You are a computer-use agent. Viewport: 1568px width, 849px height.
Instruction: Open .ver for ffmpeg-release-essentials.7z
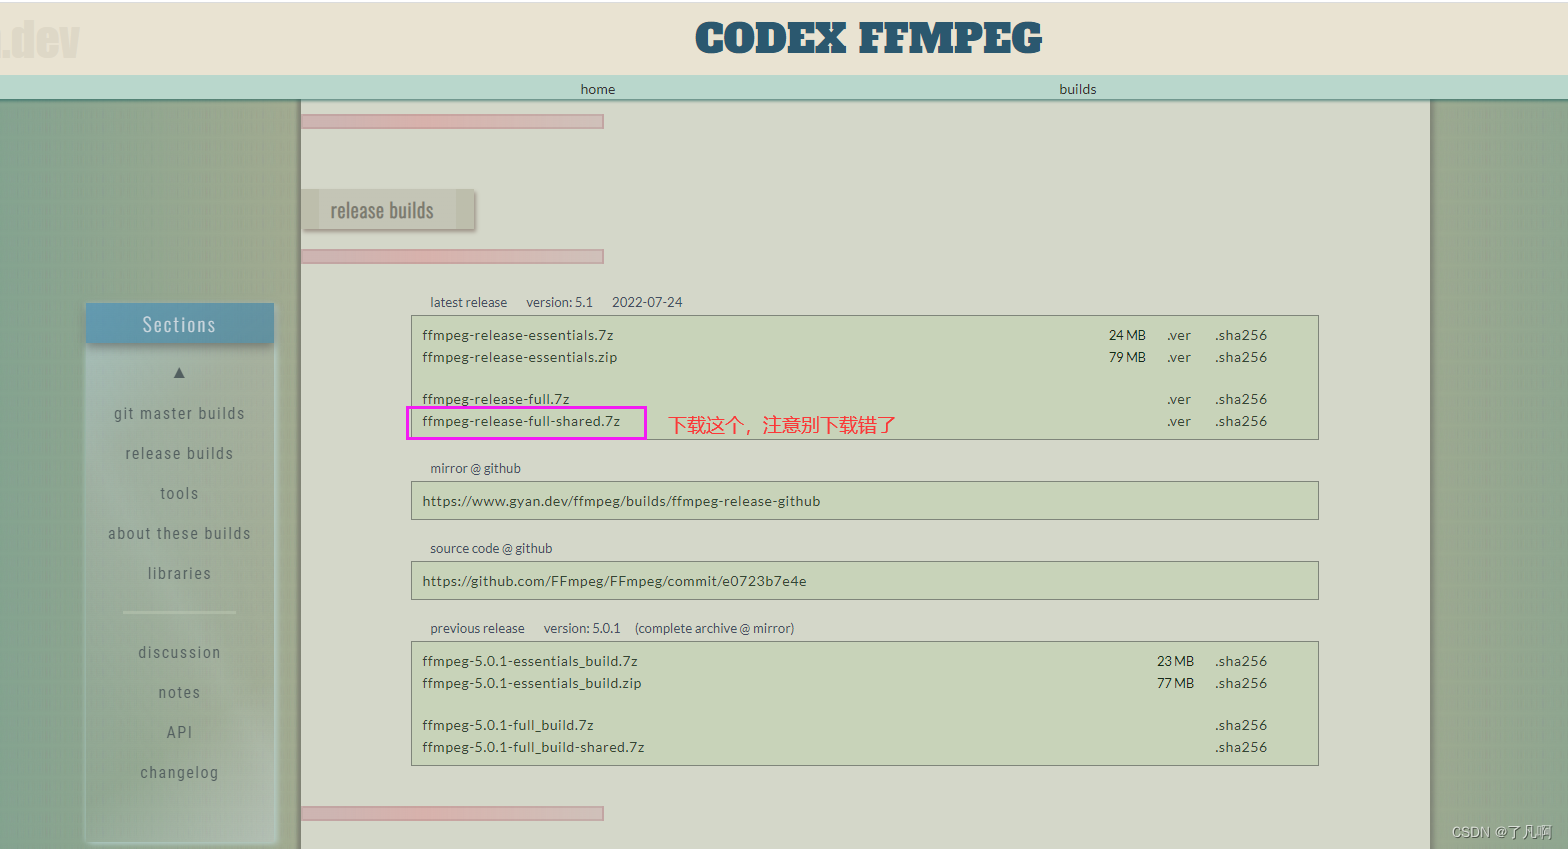tap(1179, 335)
